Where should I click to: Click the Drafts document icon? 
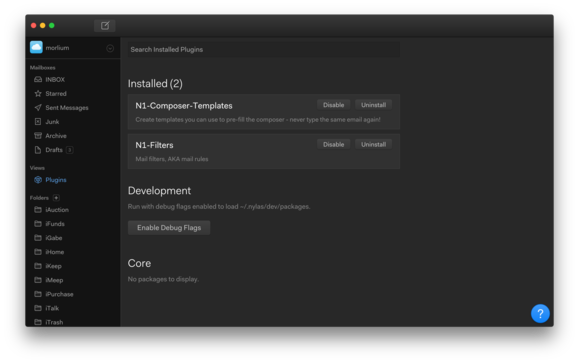click(x=38, y=150)
